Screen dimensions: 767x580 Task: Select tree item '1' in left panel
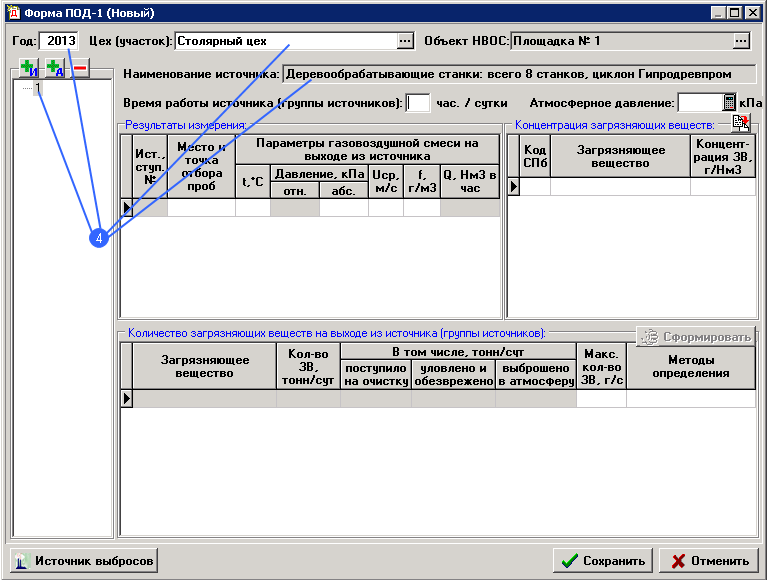coord(38,88)
